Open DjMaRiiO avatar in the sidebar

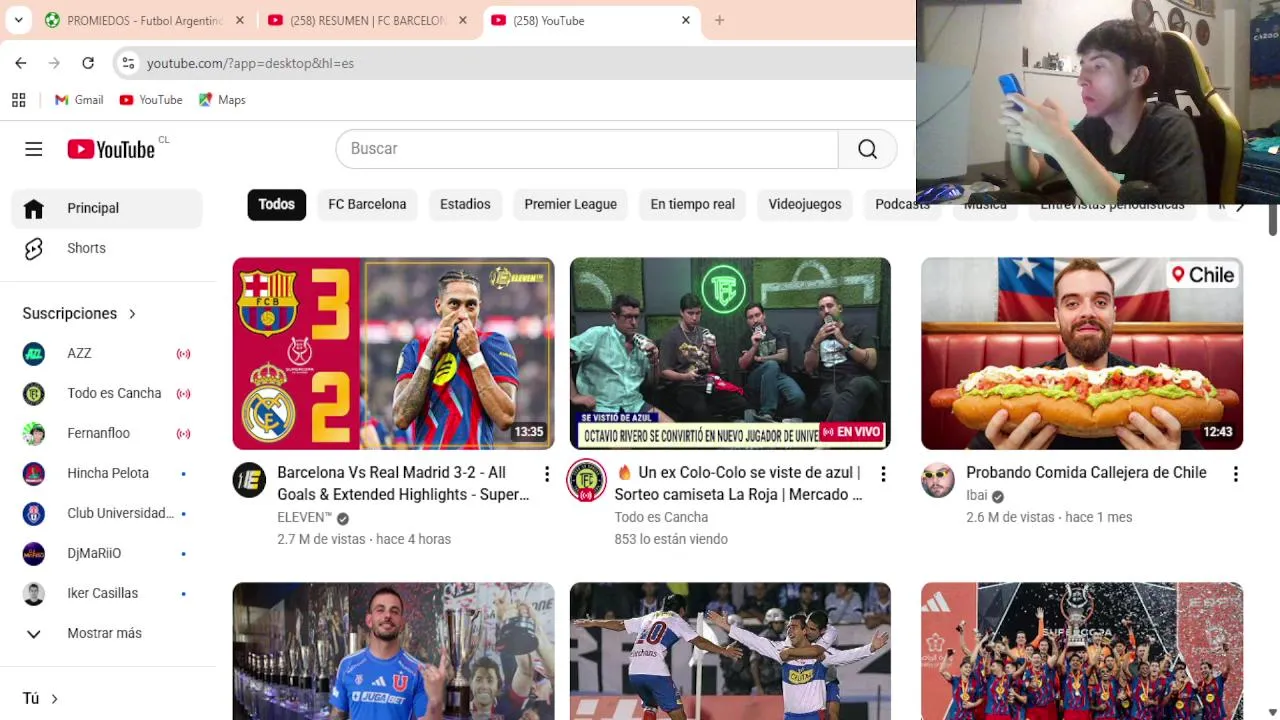tap(34, 553)
